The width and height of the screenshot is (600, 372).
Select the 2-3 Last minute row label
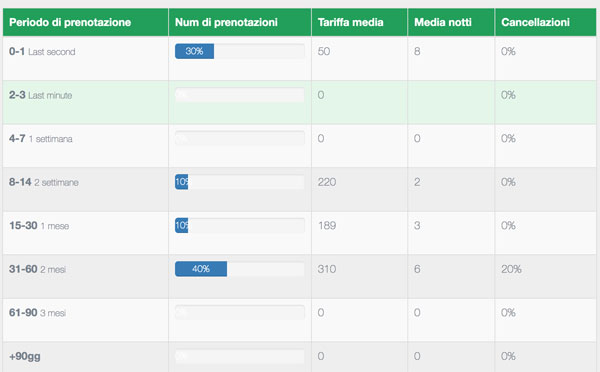41,95
